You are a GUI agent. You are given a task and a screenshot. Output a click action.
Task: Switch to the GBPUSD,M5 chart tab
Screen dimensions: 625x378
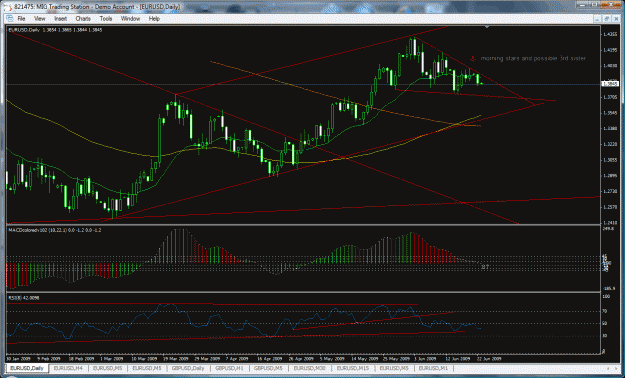[x=269, y=368]
